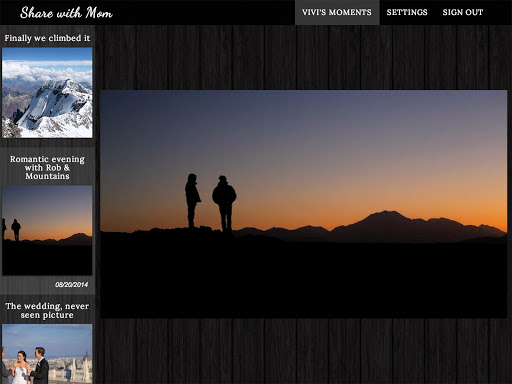Click the Share with Mom logo
The width and height of the screenshot is (512, 384).
point(66,13)
